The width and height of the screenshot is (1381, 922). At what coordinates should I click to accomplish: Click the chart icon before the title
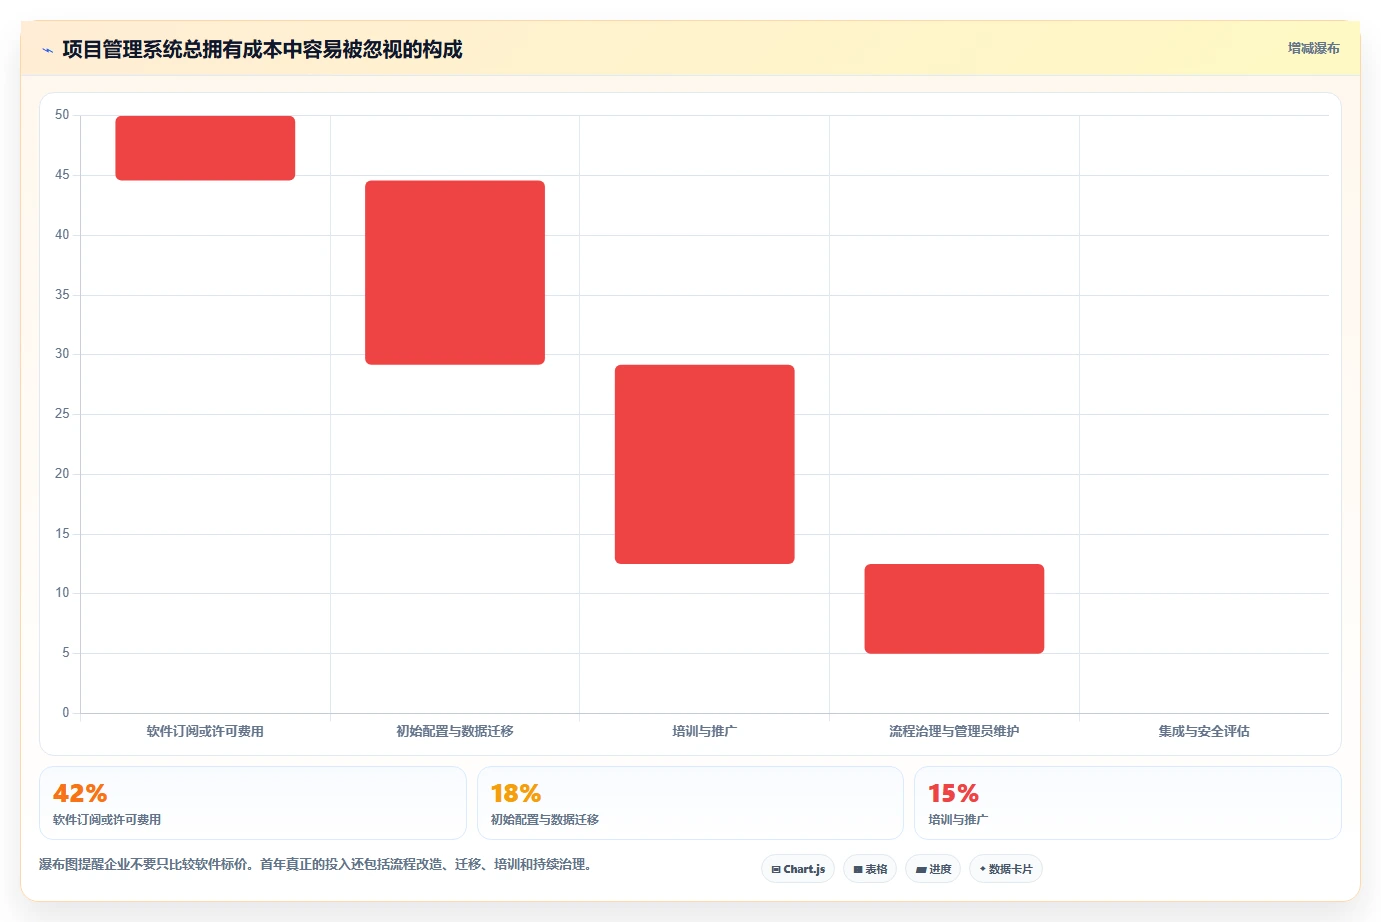(x=48, y=50)
